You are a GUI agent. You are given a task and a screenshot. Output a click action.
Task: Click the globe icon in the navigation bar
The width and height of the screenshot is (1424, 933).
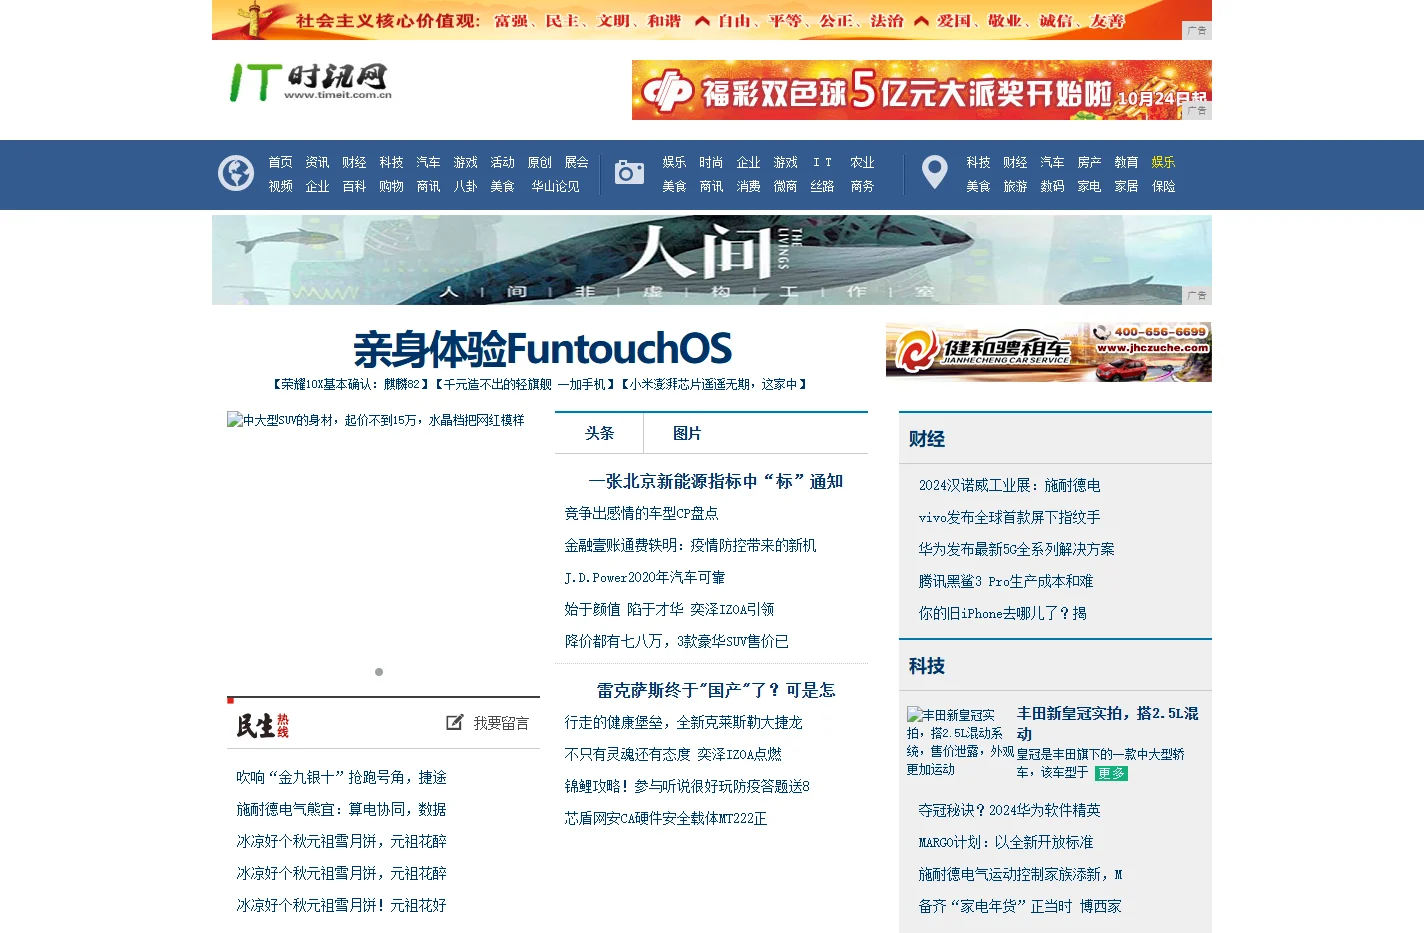point(236,173)
